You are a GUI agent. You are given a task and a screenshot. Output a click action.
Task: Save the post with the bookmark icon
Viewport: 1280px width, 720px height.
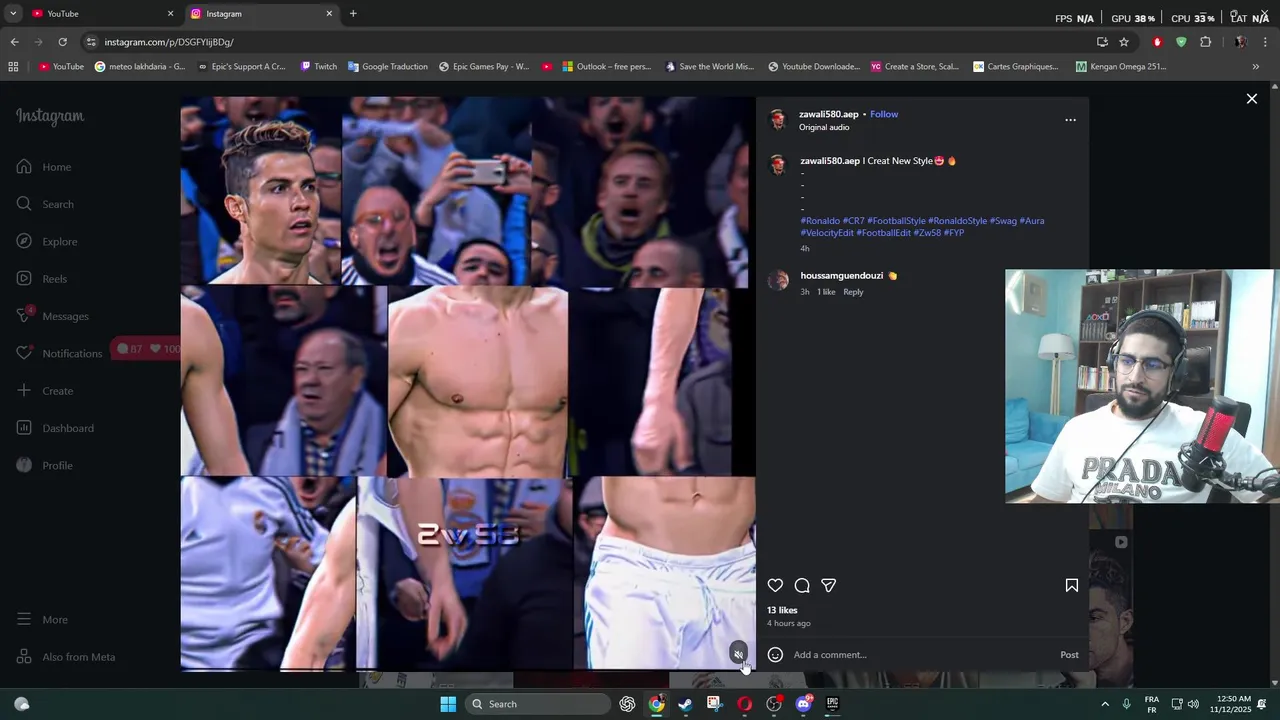pyautogui.click(x=1071, y=585)
